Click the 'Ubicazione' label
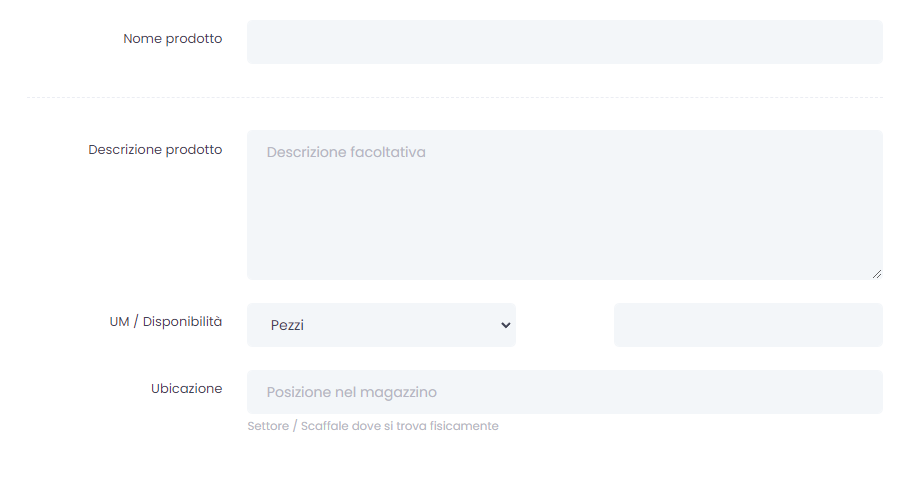 click(x=186, y=388)
